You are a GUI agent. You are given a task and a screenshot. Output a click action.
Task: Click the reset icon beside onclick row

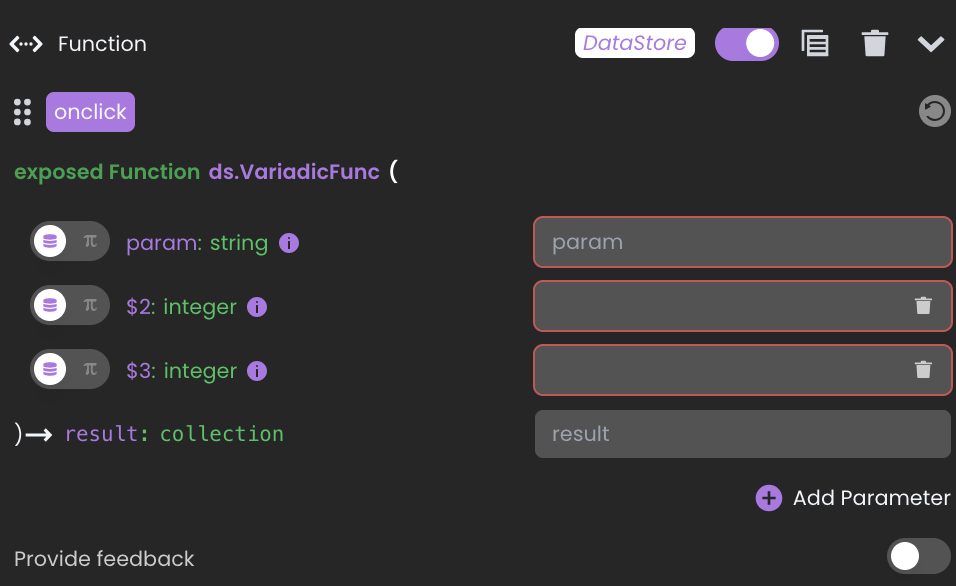tap(934, 111)
